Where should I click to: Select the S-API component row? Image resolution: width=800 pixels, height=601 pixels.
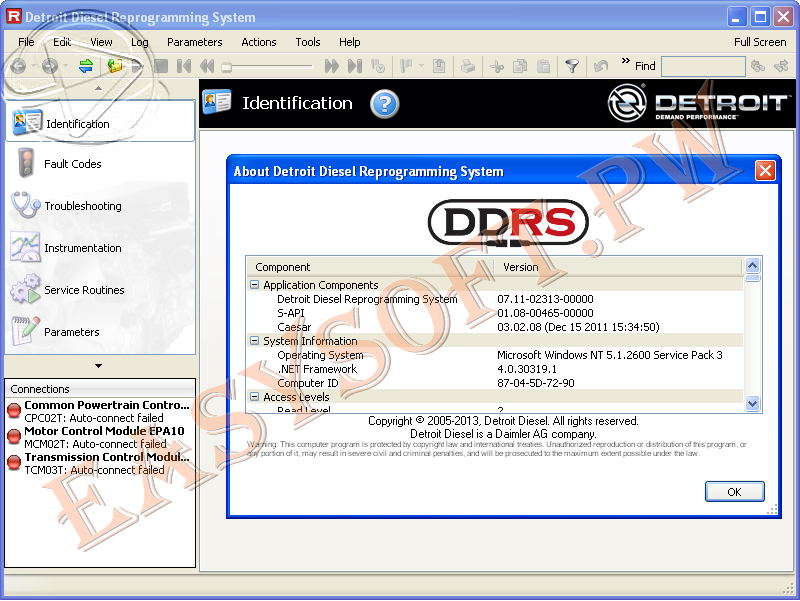(495, 313)
